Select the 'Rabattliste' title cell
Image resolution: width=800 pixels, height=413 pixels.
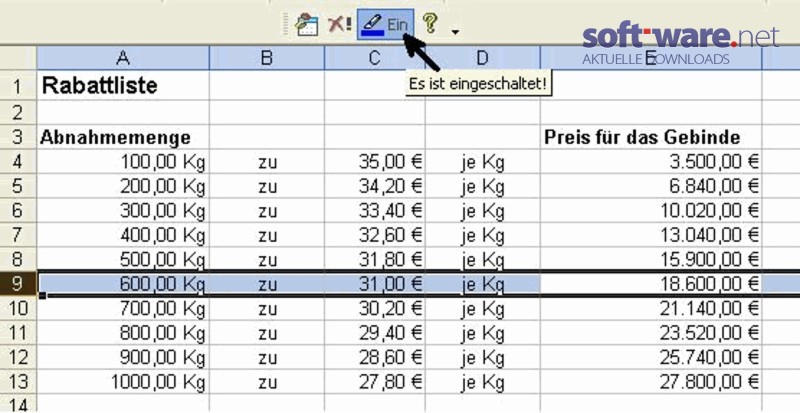122,85
